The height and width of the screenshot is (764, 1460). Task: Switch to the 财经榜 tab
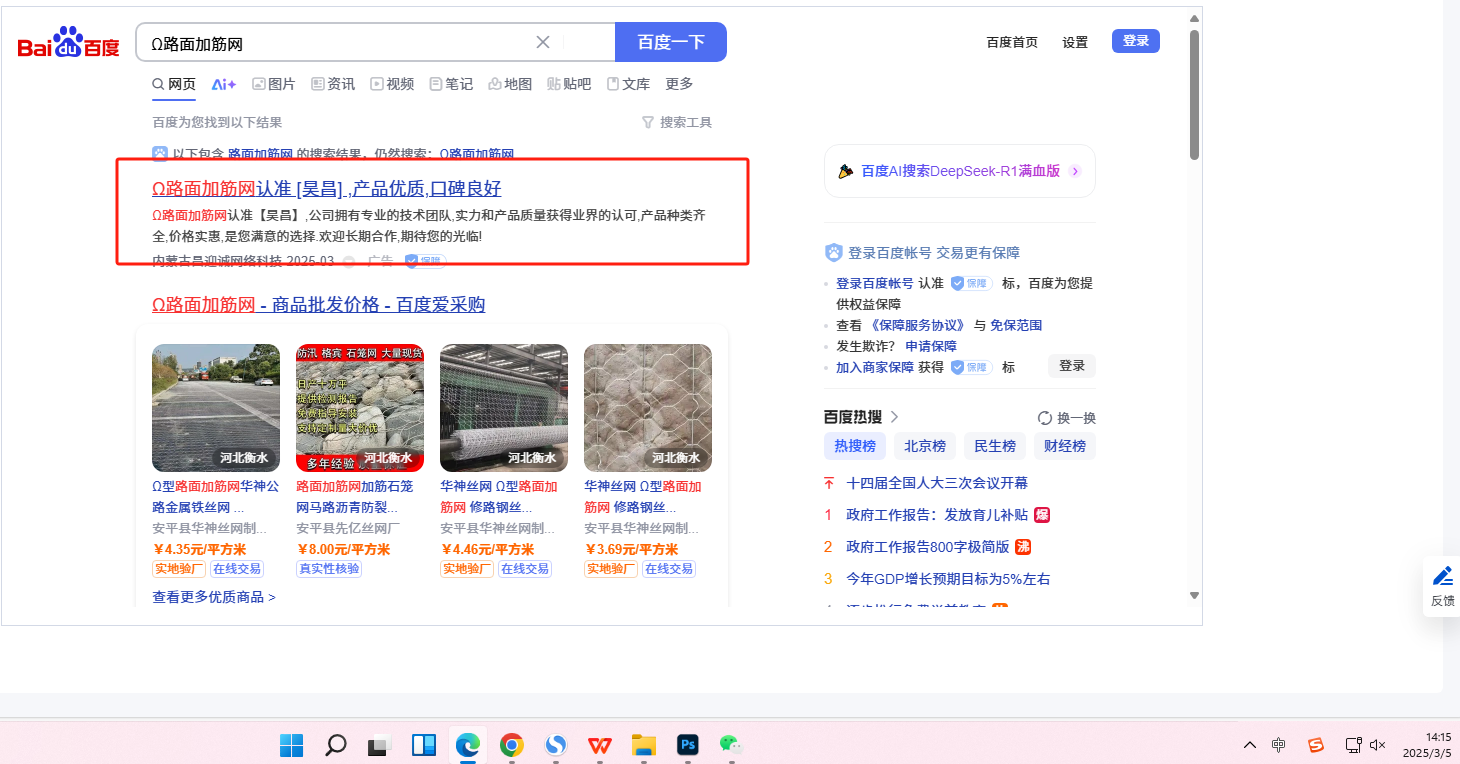coord(1065,446)
